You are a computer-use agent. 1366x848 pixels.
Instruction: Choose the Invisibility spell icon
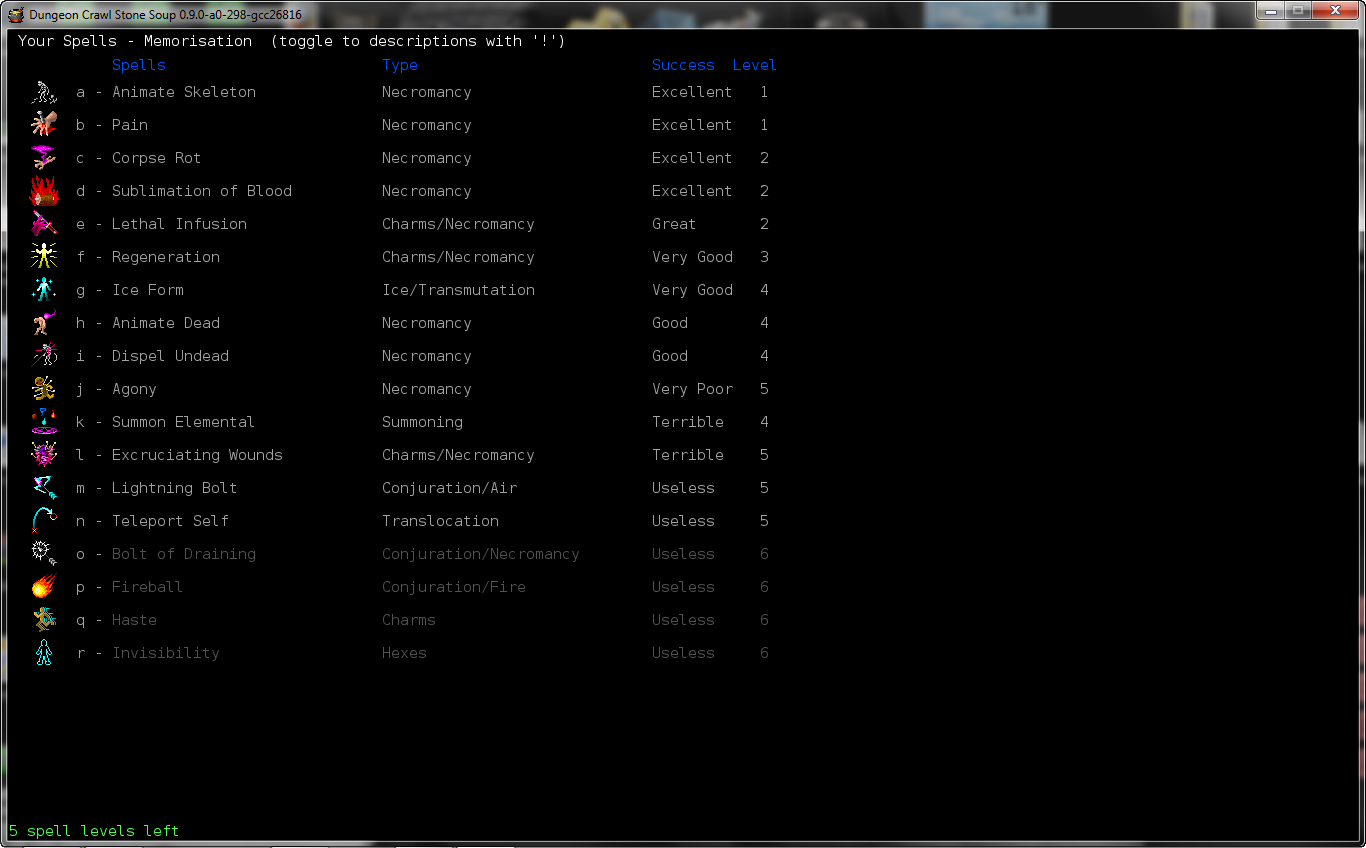[44, 653]
